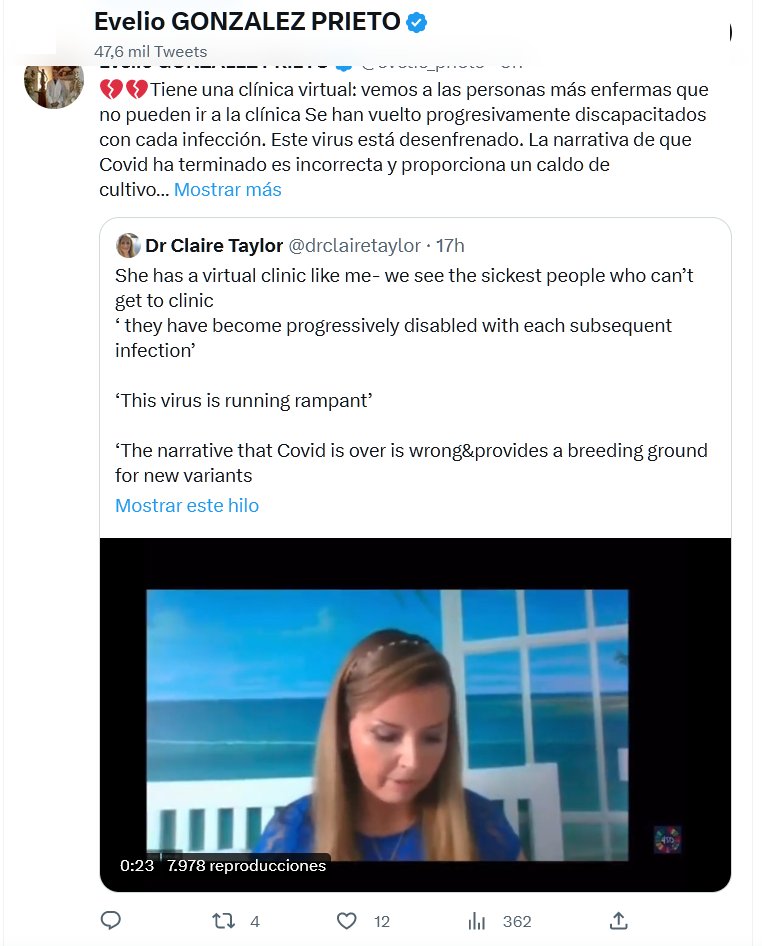Open the thread via "Mostrar este hilo"
Viewport: 762px width, 946px height.
tap(187, 506)
